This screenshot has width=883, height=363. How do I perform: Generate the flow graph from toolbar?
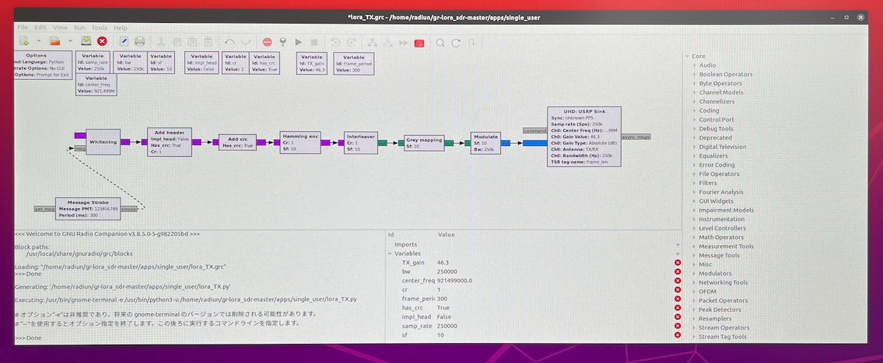[283, 42]
